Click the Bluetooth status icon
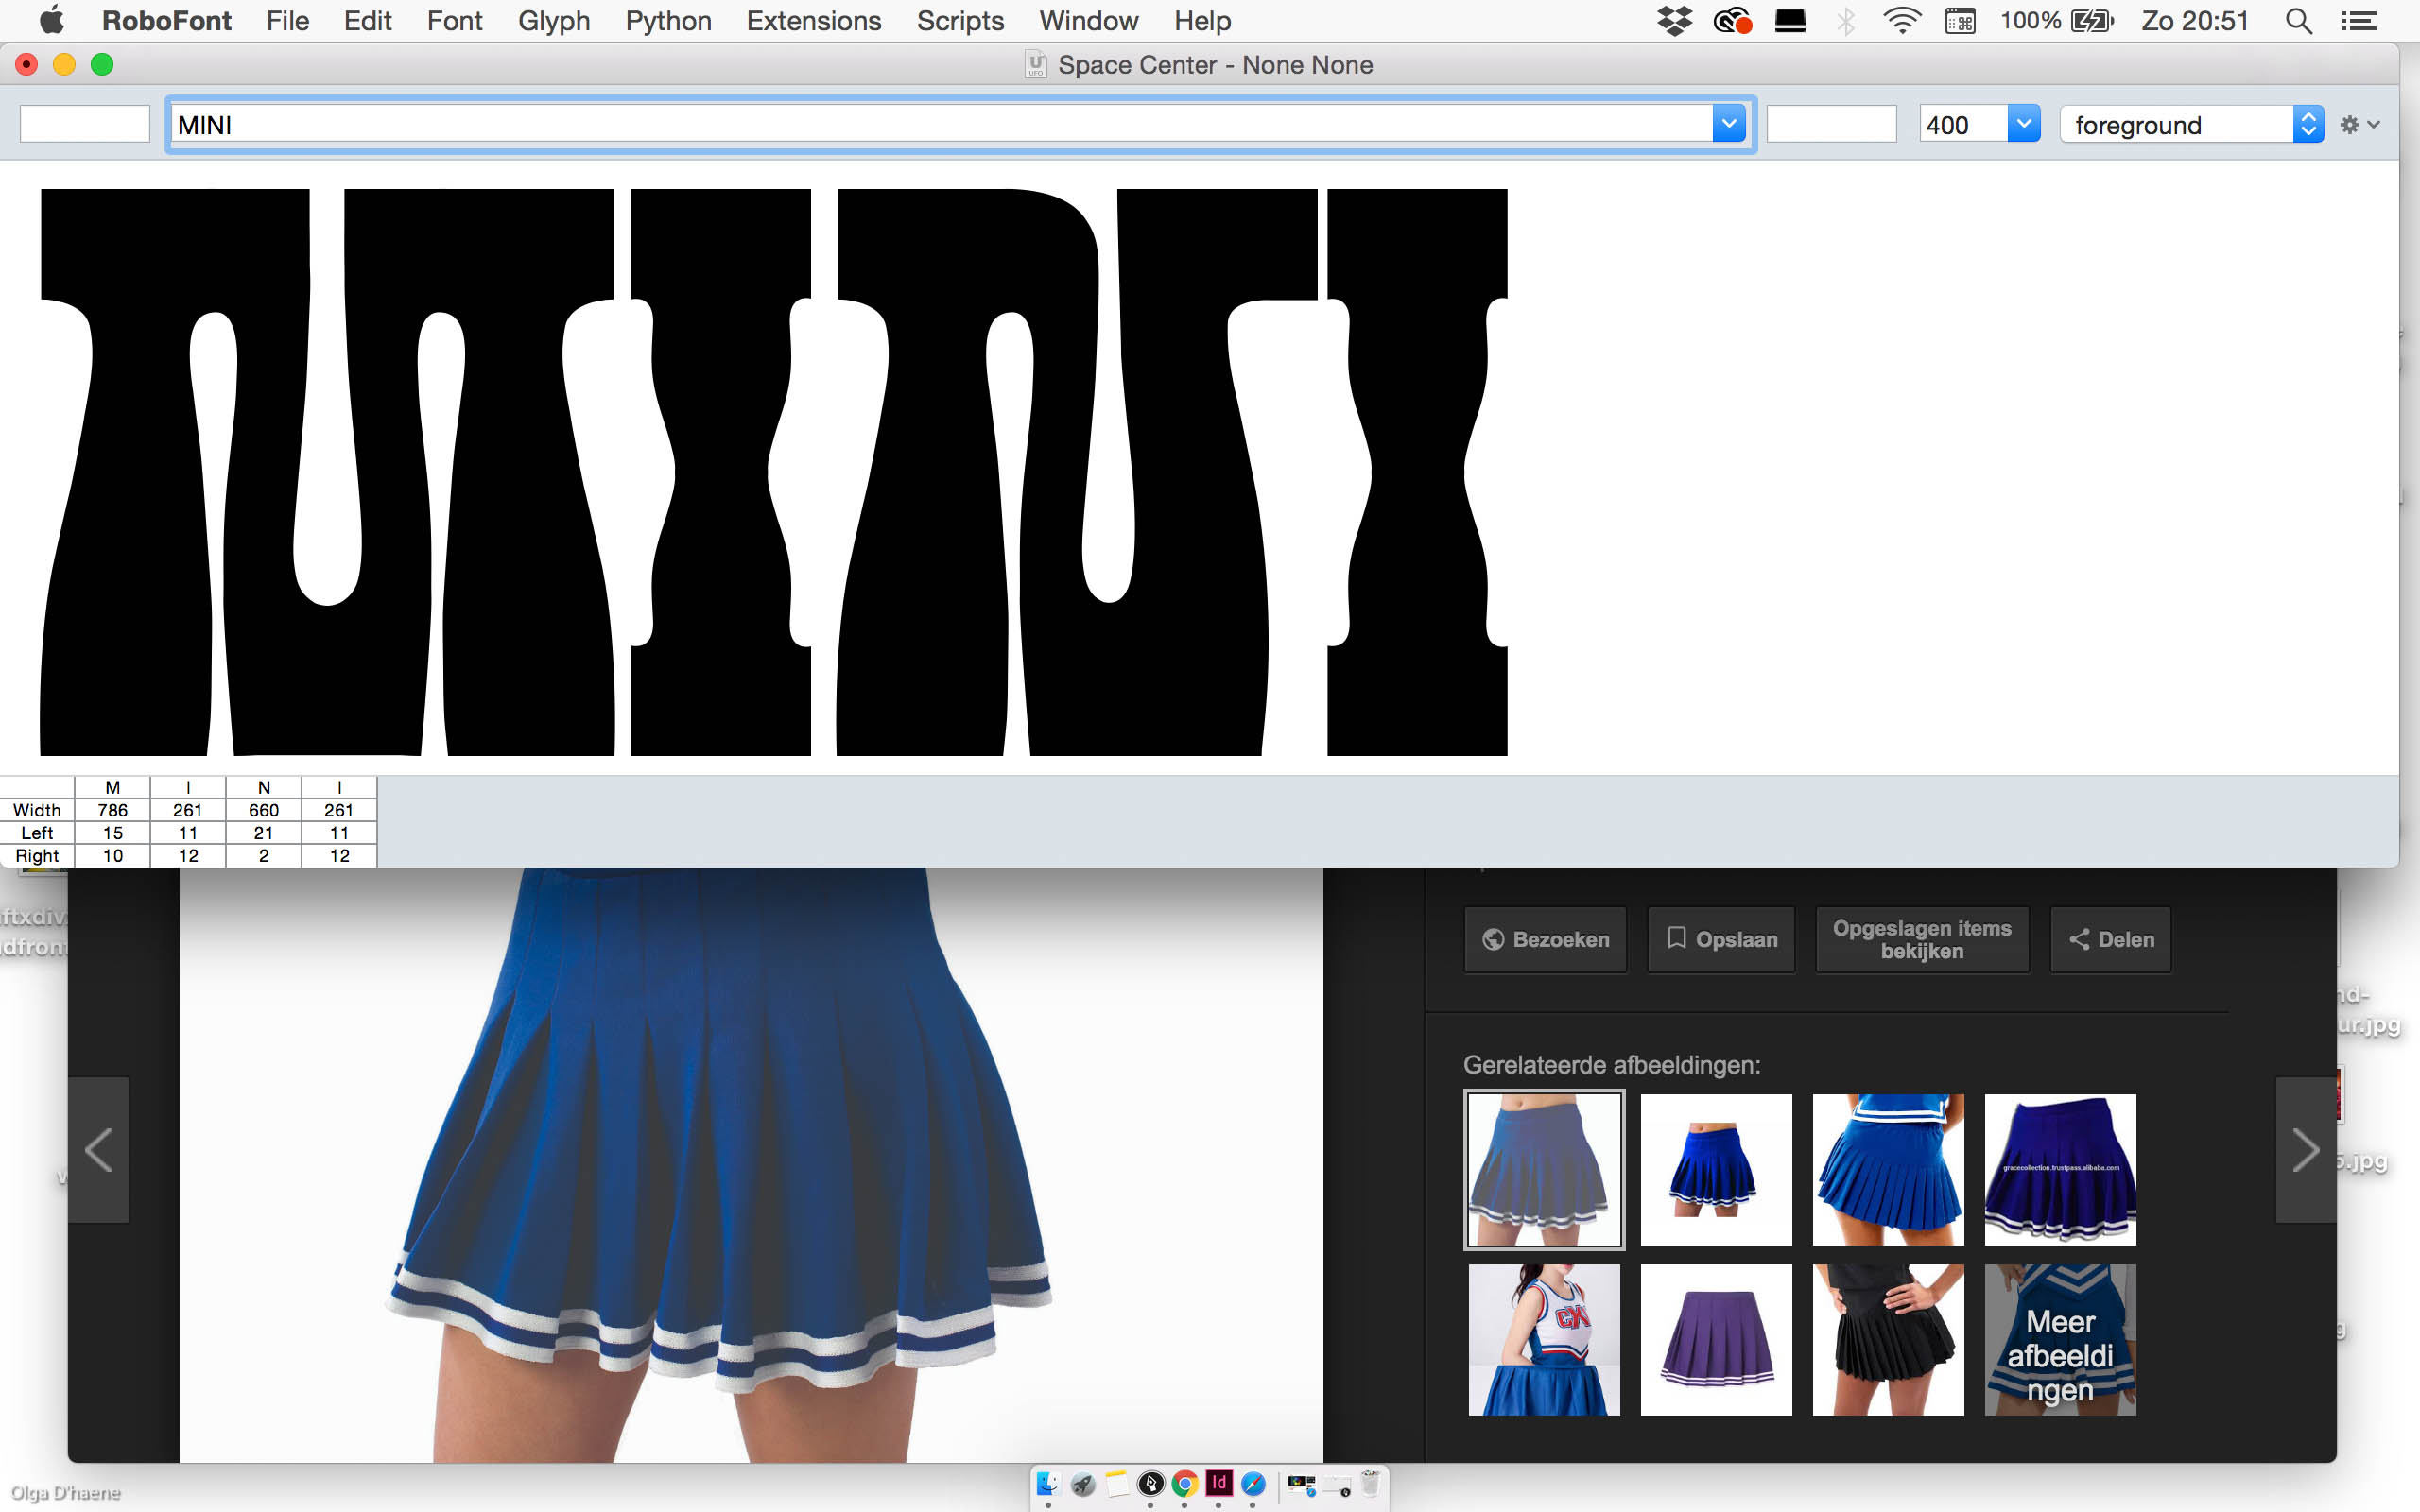 click(x=1846, y=20)
